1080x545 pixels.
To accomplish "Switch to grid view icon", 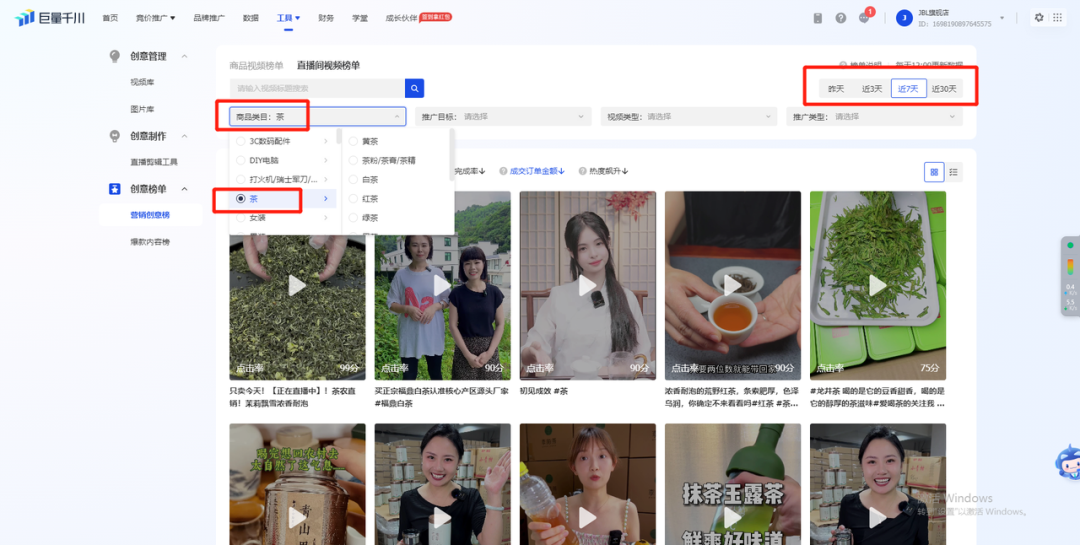I will [x=934, y=172].
